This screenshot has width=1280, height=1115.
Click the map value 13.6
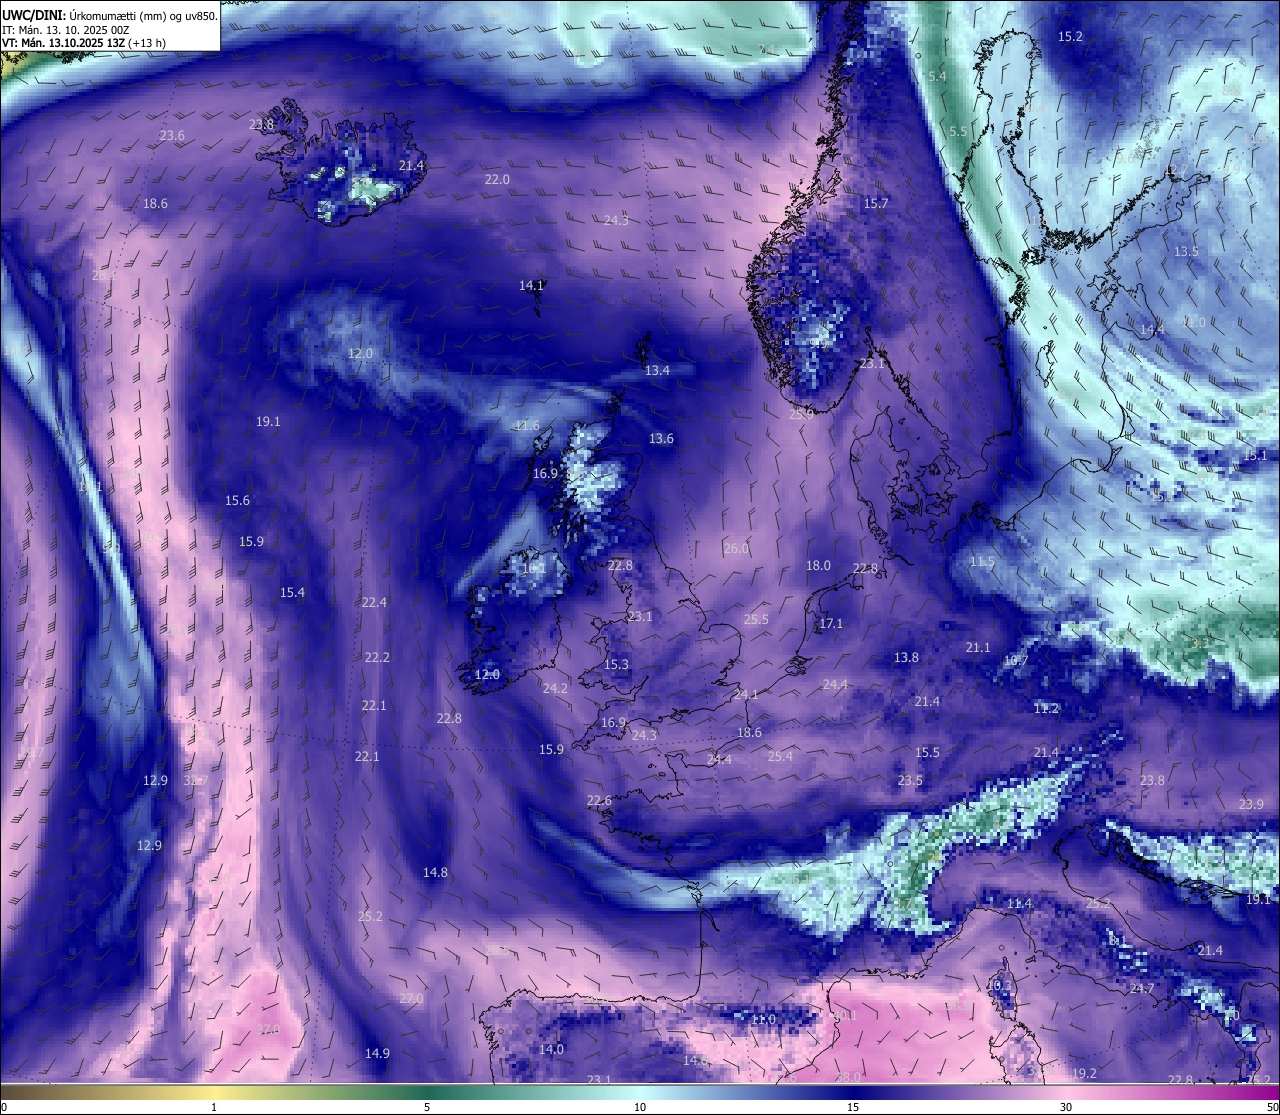[661, 439]
